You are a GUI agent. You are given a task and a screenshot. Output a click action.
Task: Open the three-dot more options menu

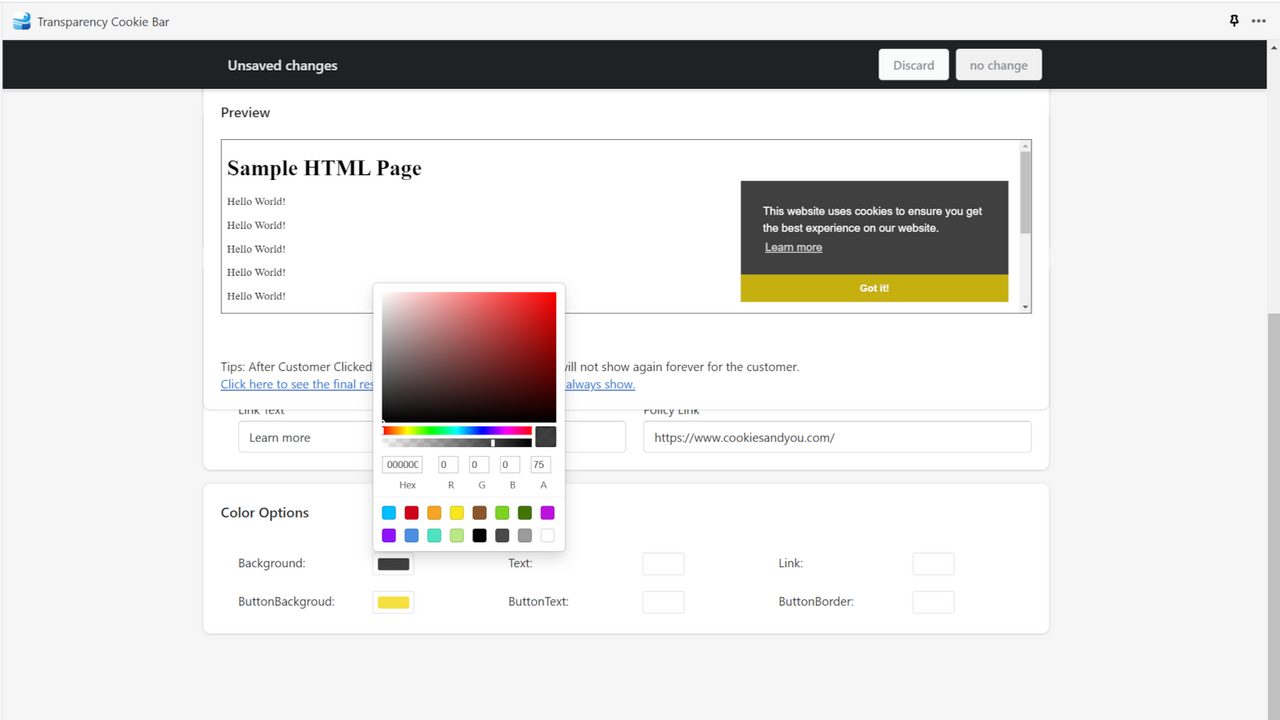[x=1258, y=21]
